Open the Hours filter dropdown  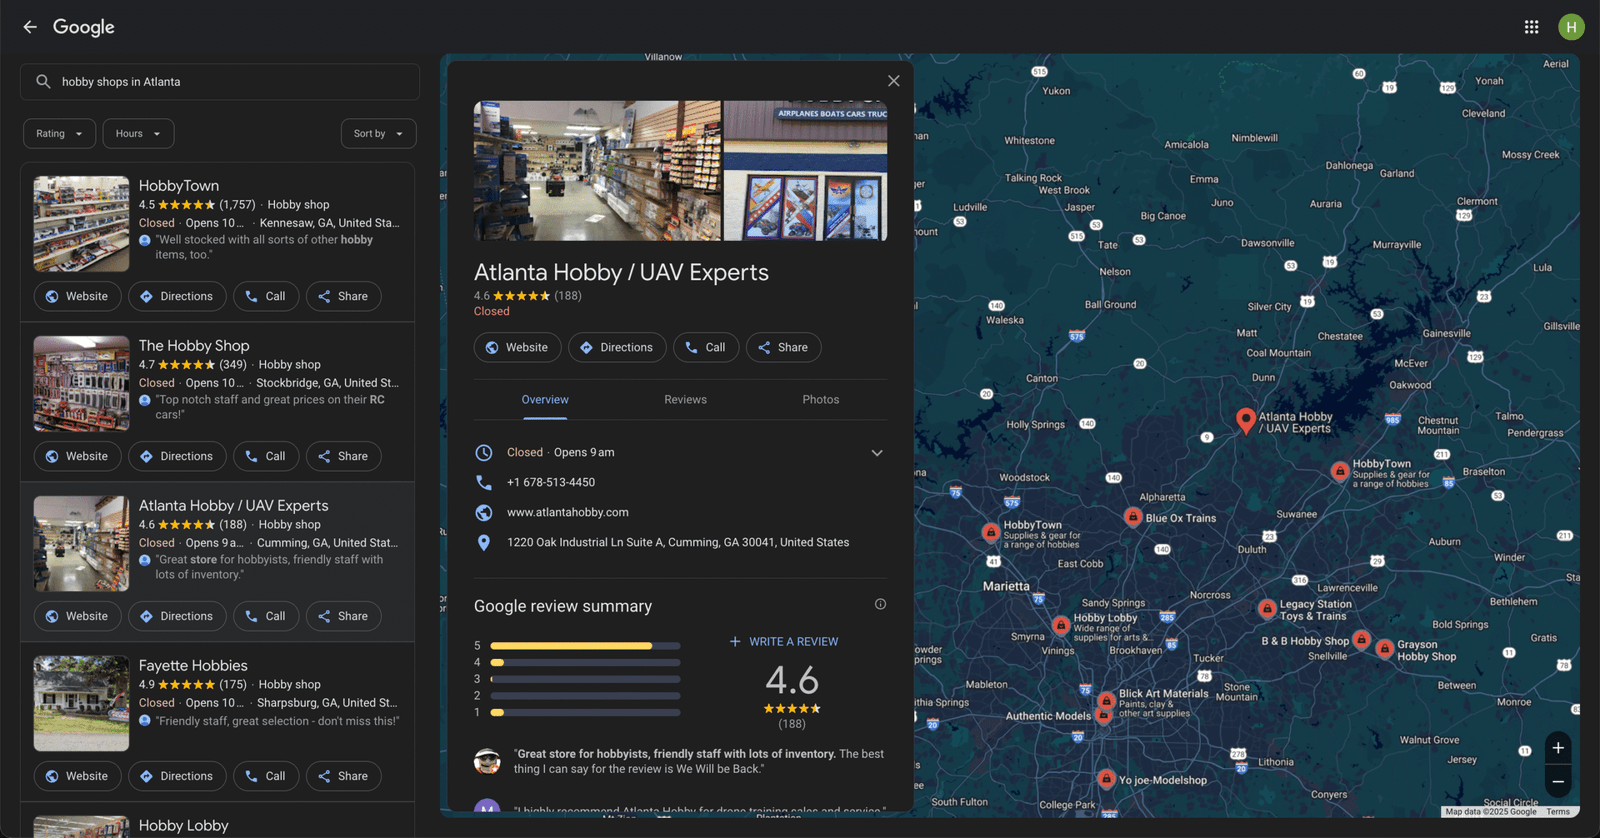pyautogui.click(x=138, y=134)
